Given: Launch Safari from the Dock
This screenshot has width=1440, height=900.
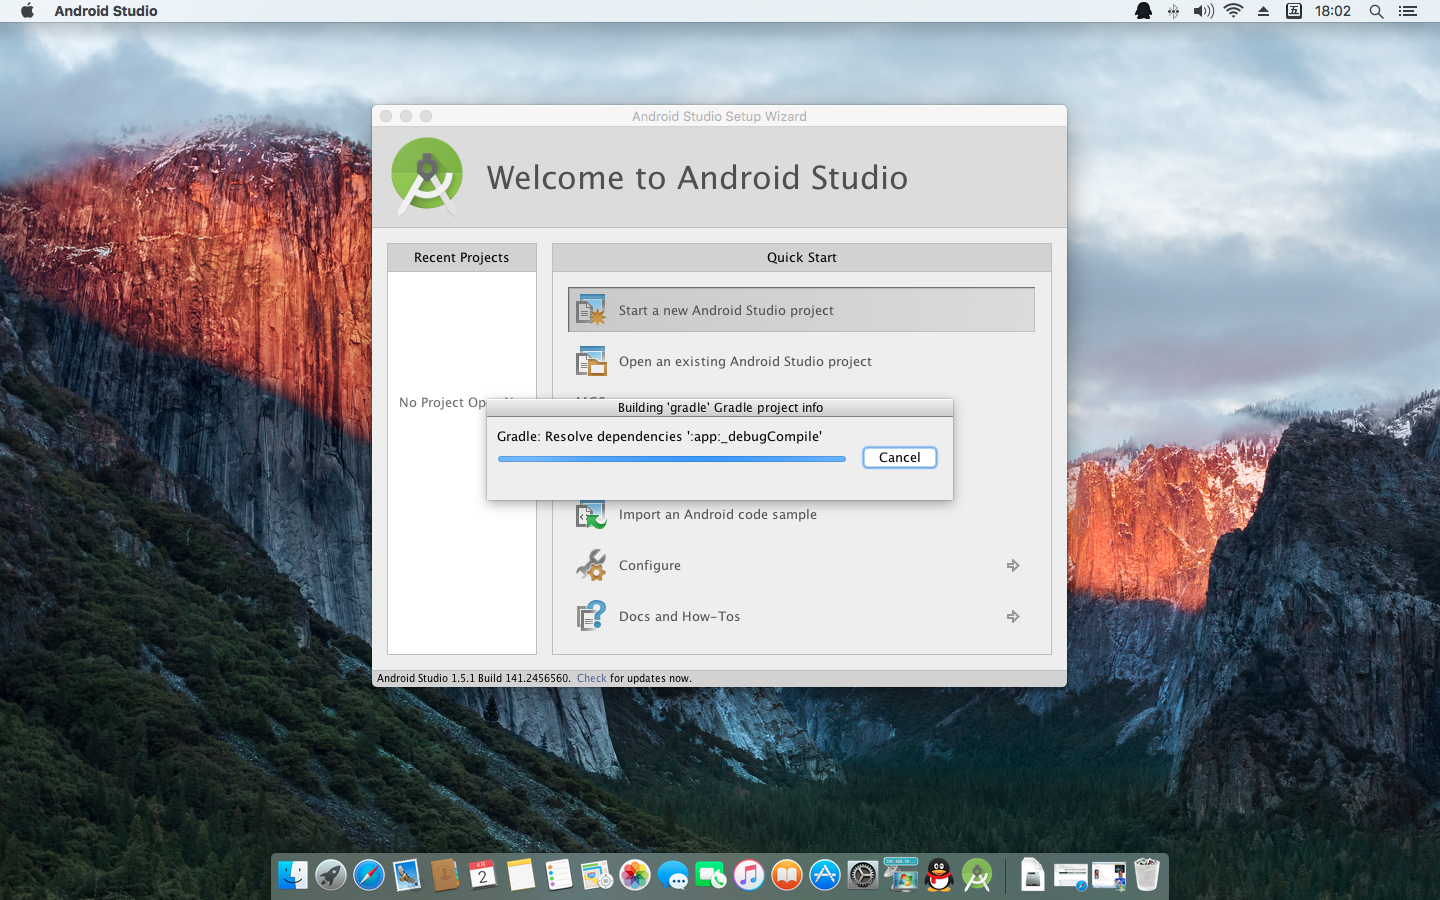Looking at the screenshot, I should tap(369, 876).
